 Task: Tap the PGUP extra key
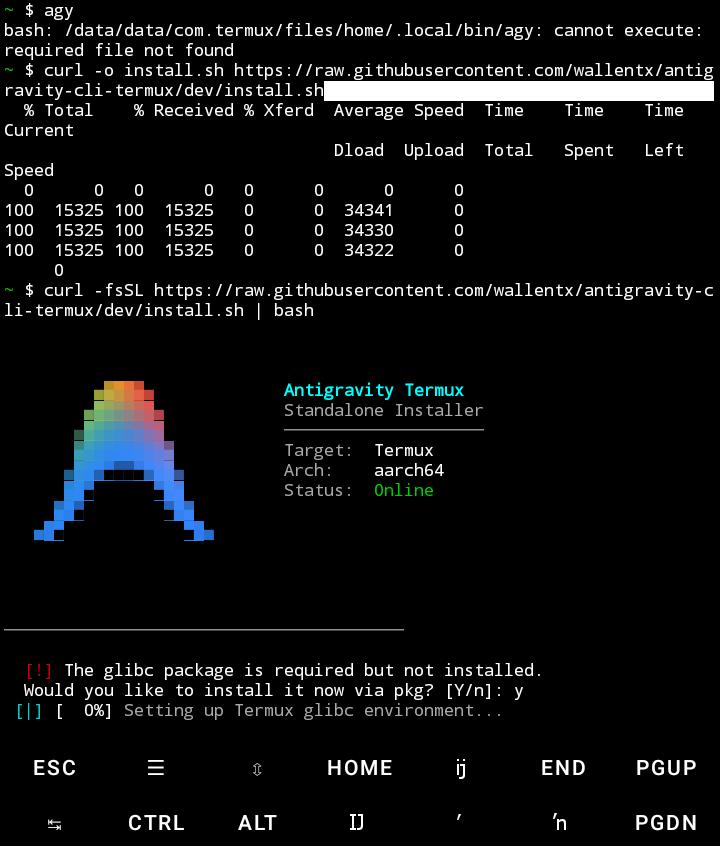tap(666, 767)
